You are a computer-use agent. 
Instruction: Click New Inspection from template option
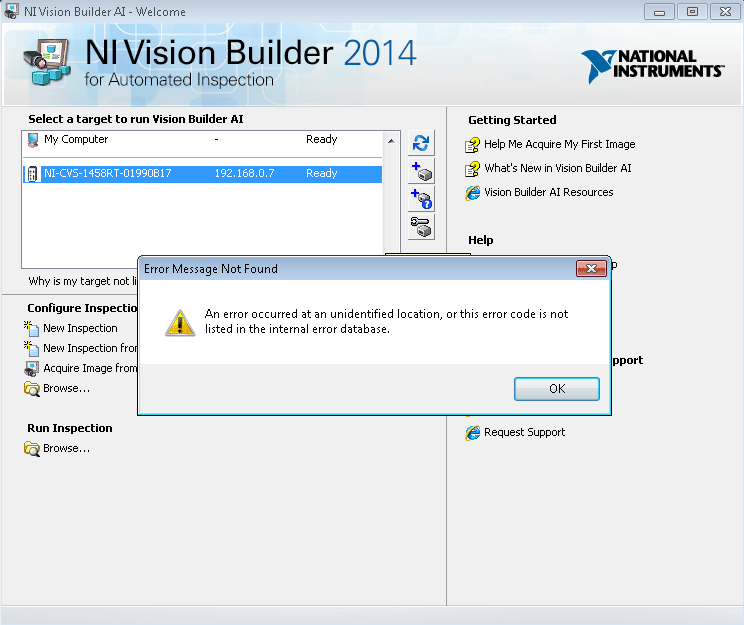pos(90,348)
